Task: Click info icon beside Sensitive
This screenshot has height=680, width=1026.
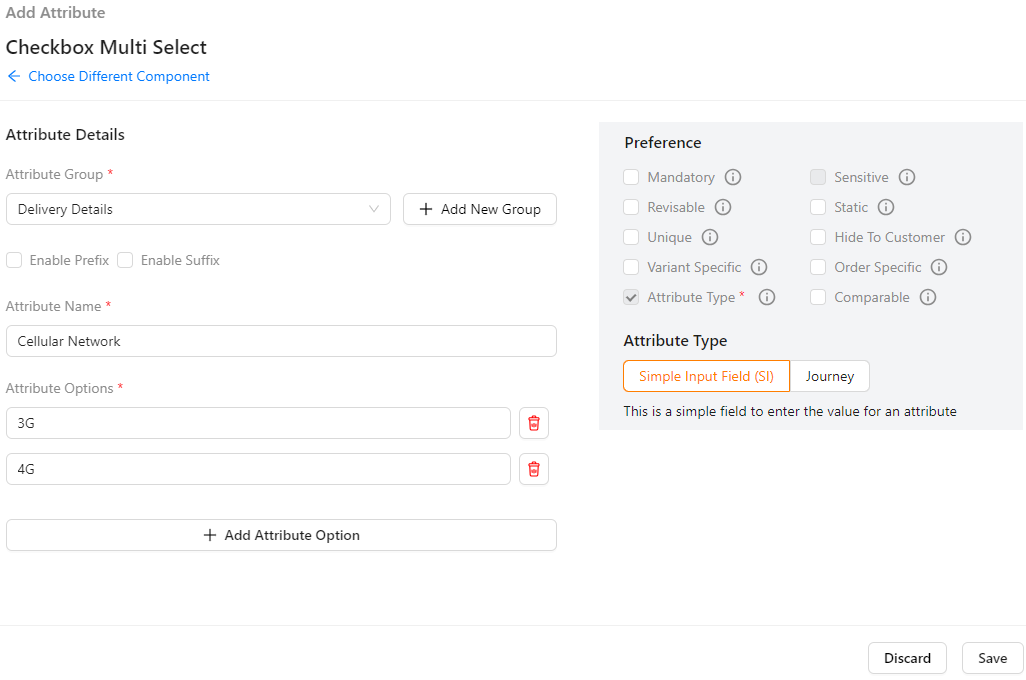Action: (907, 177)
